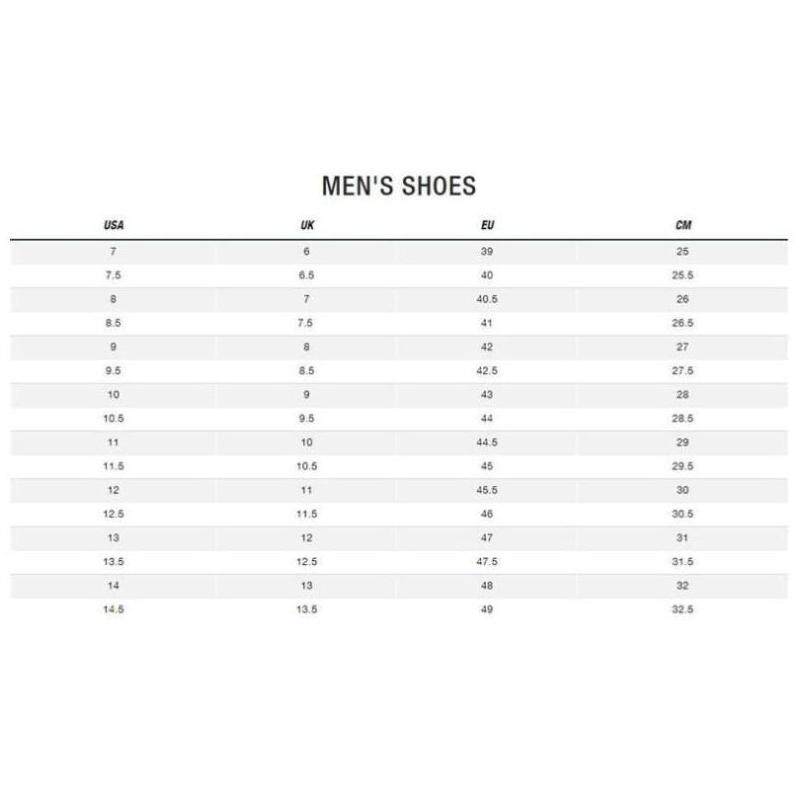Click EU size 44.5 cell
The width and height of the screenshot is (800, 800).
coord(487,442)
